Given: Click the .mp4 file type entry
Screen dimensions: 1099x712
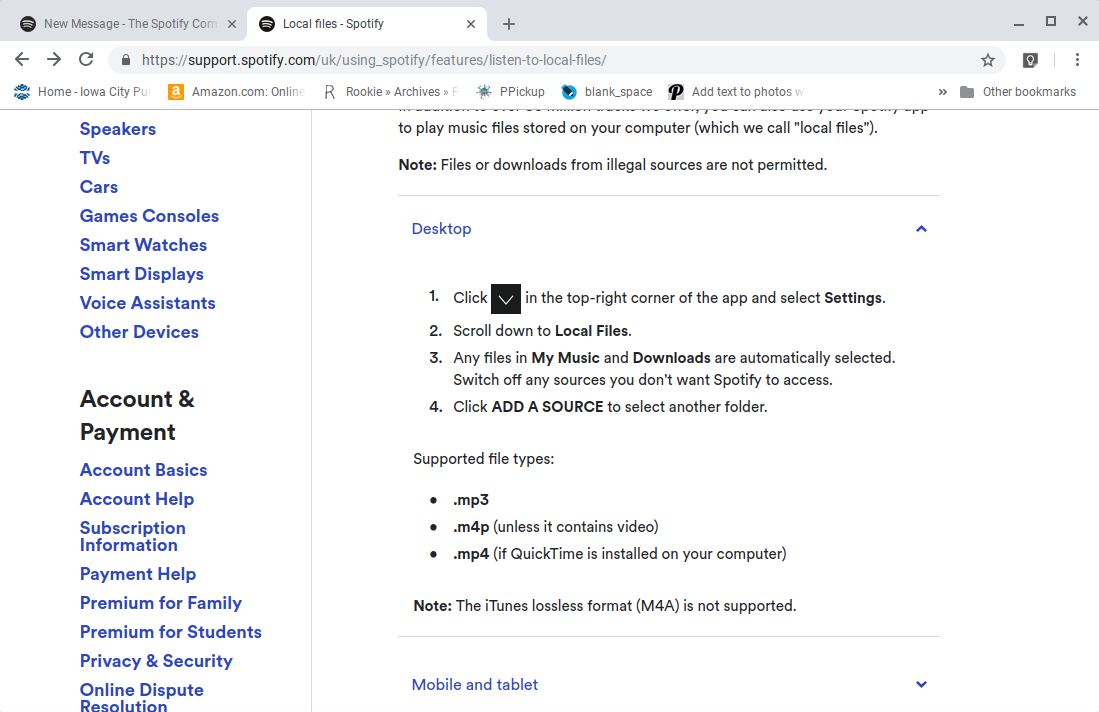Looking at the screenshot, I should tap(620, 554).
